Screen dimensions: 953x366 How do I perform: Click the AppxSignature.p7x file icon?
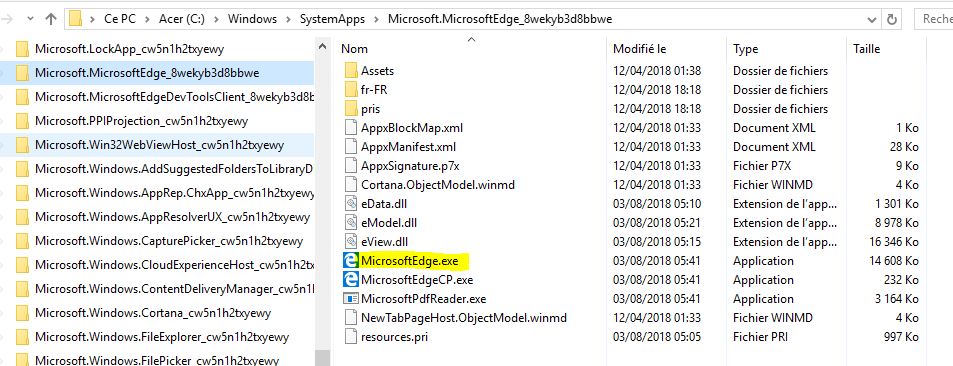[x=351, y=165]
